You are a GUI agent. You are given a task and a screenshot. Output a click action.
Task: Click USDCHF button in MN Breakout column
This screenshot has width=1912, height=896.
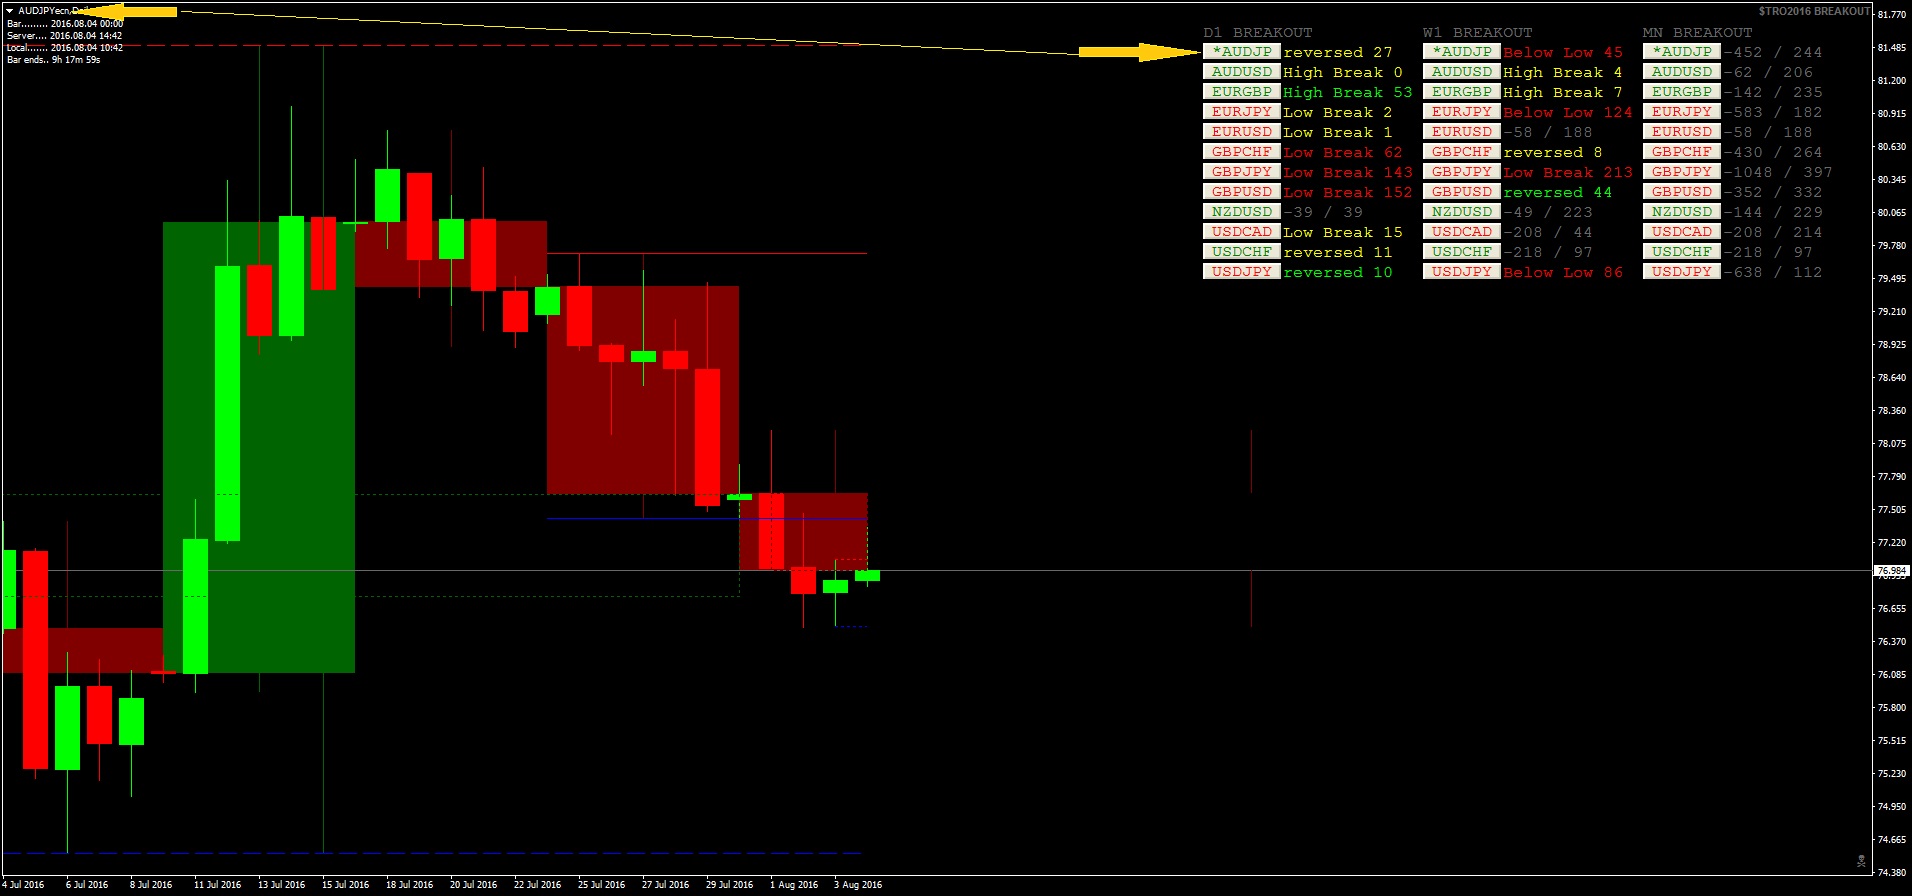pos(1681,252)
